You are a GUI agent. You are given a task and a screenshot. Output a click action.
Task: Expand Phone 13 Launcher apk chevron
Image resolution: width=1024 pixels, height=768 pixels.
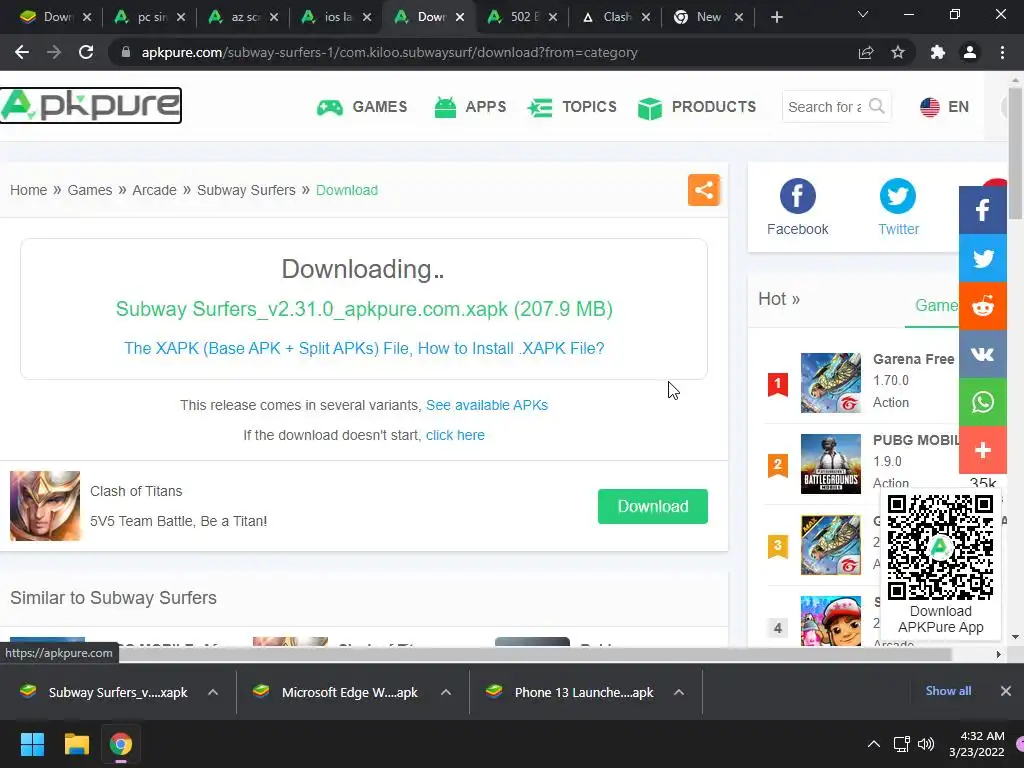[679, 692]
